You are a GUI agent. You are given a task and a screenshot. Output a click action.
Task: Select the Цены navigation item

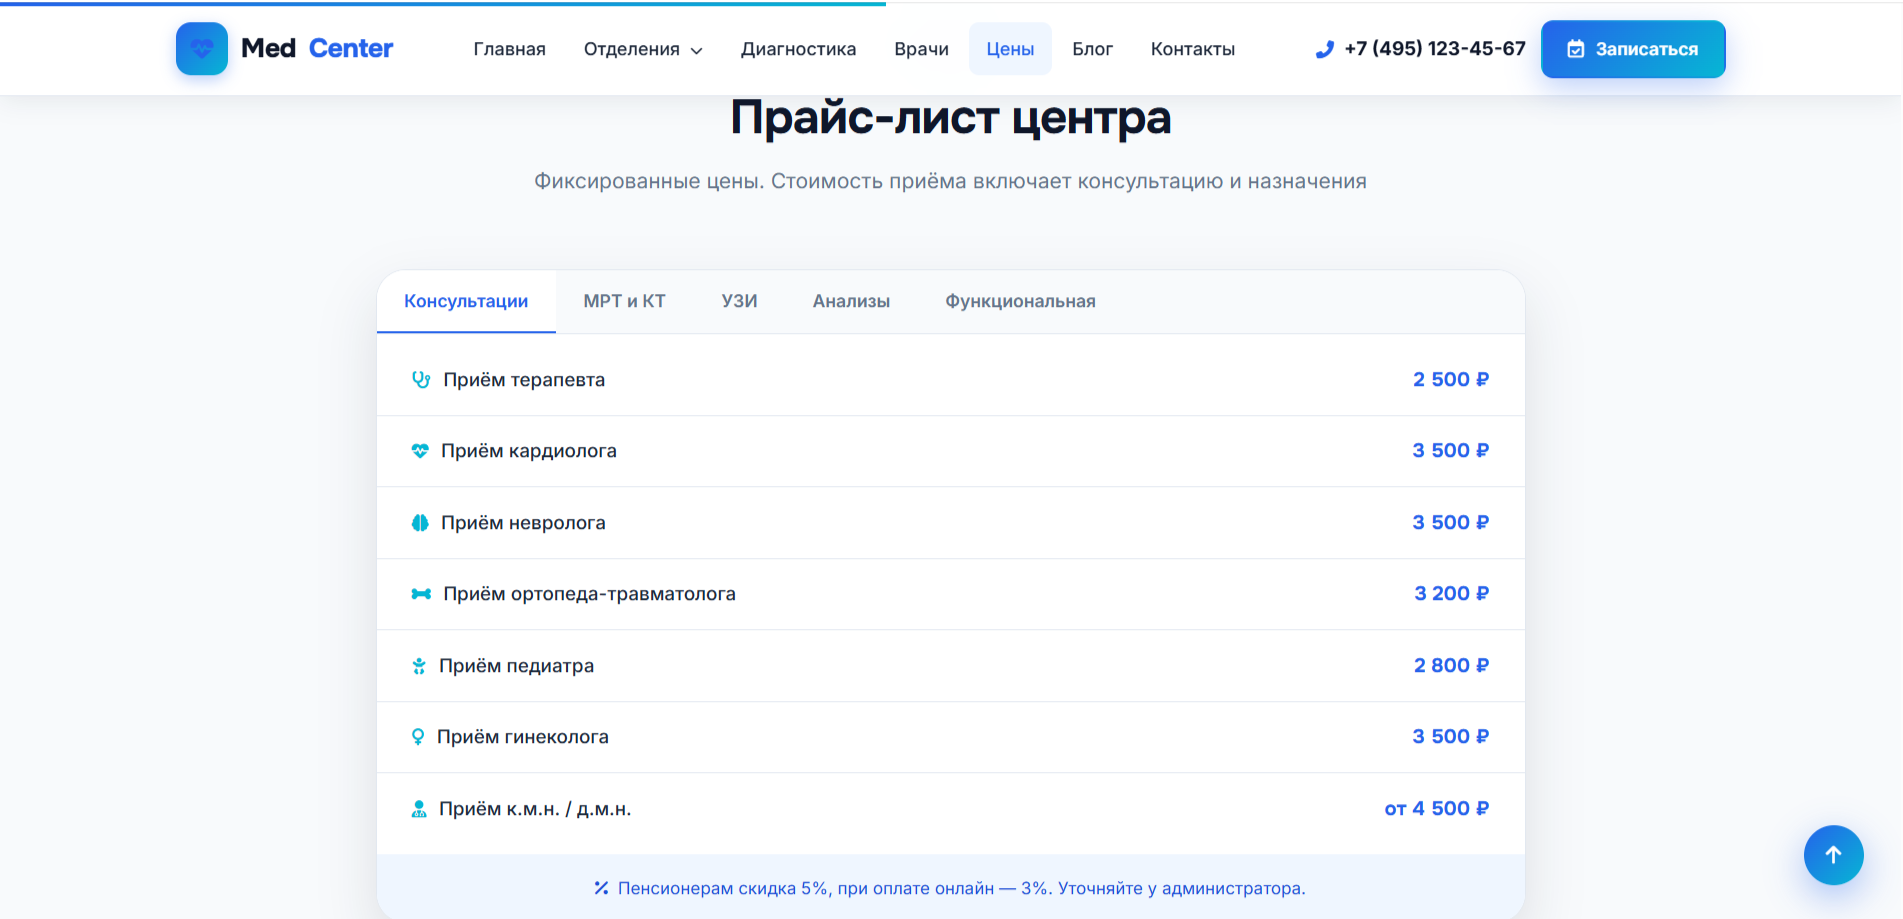coord(1010,49)
